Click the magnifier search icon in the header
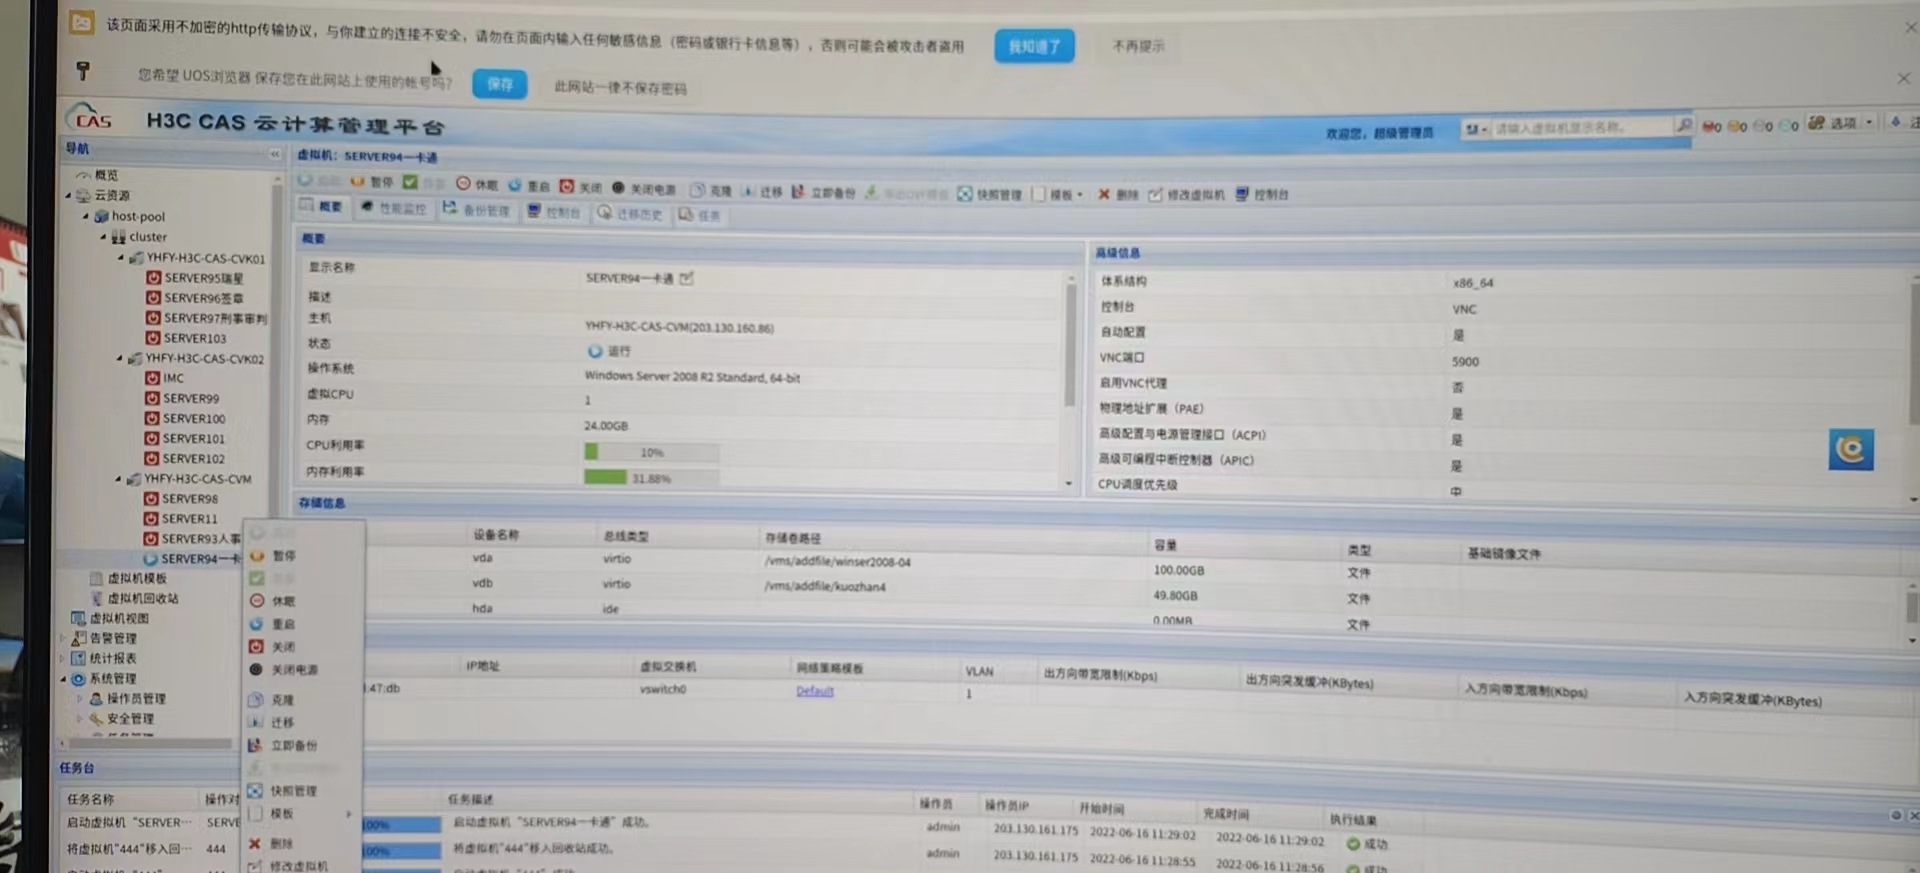Viewport: 1920px width, 873px height. coord(1685,125)
